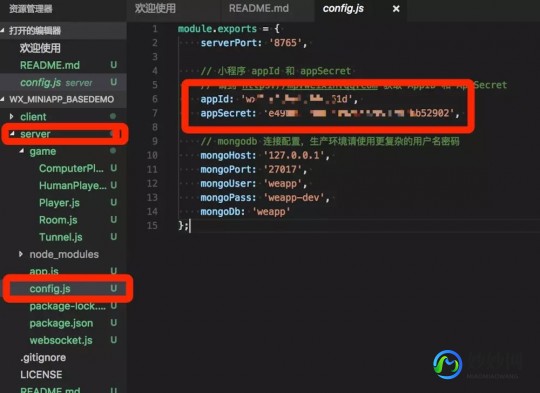Switch to the README.md tab
Viewport: 540px width, 393px height.
[259, 8]
